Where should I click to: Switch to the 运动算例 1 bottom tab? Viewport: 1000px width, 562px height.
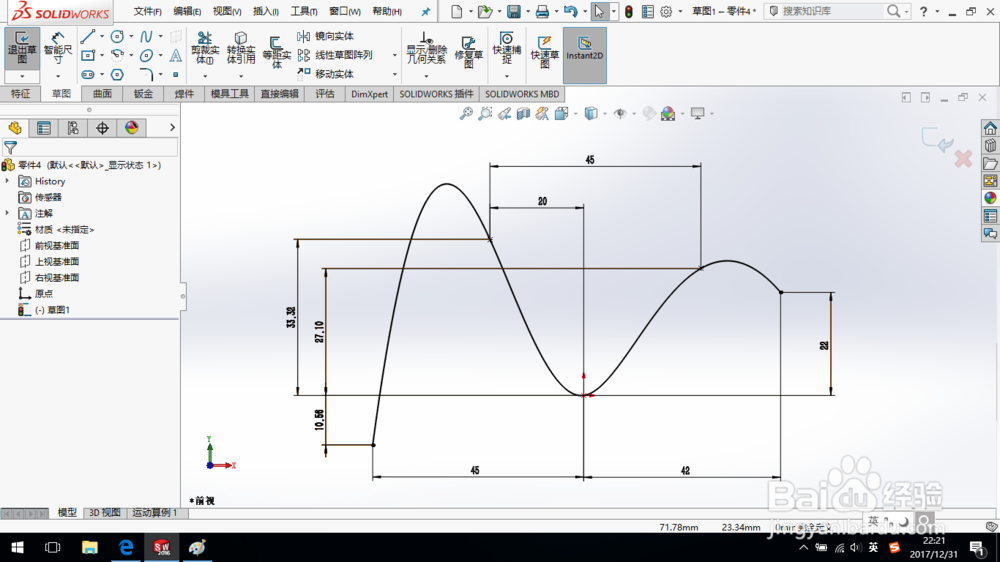155,512
